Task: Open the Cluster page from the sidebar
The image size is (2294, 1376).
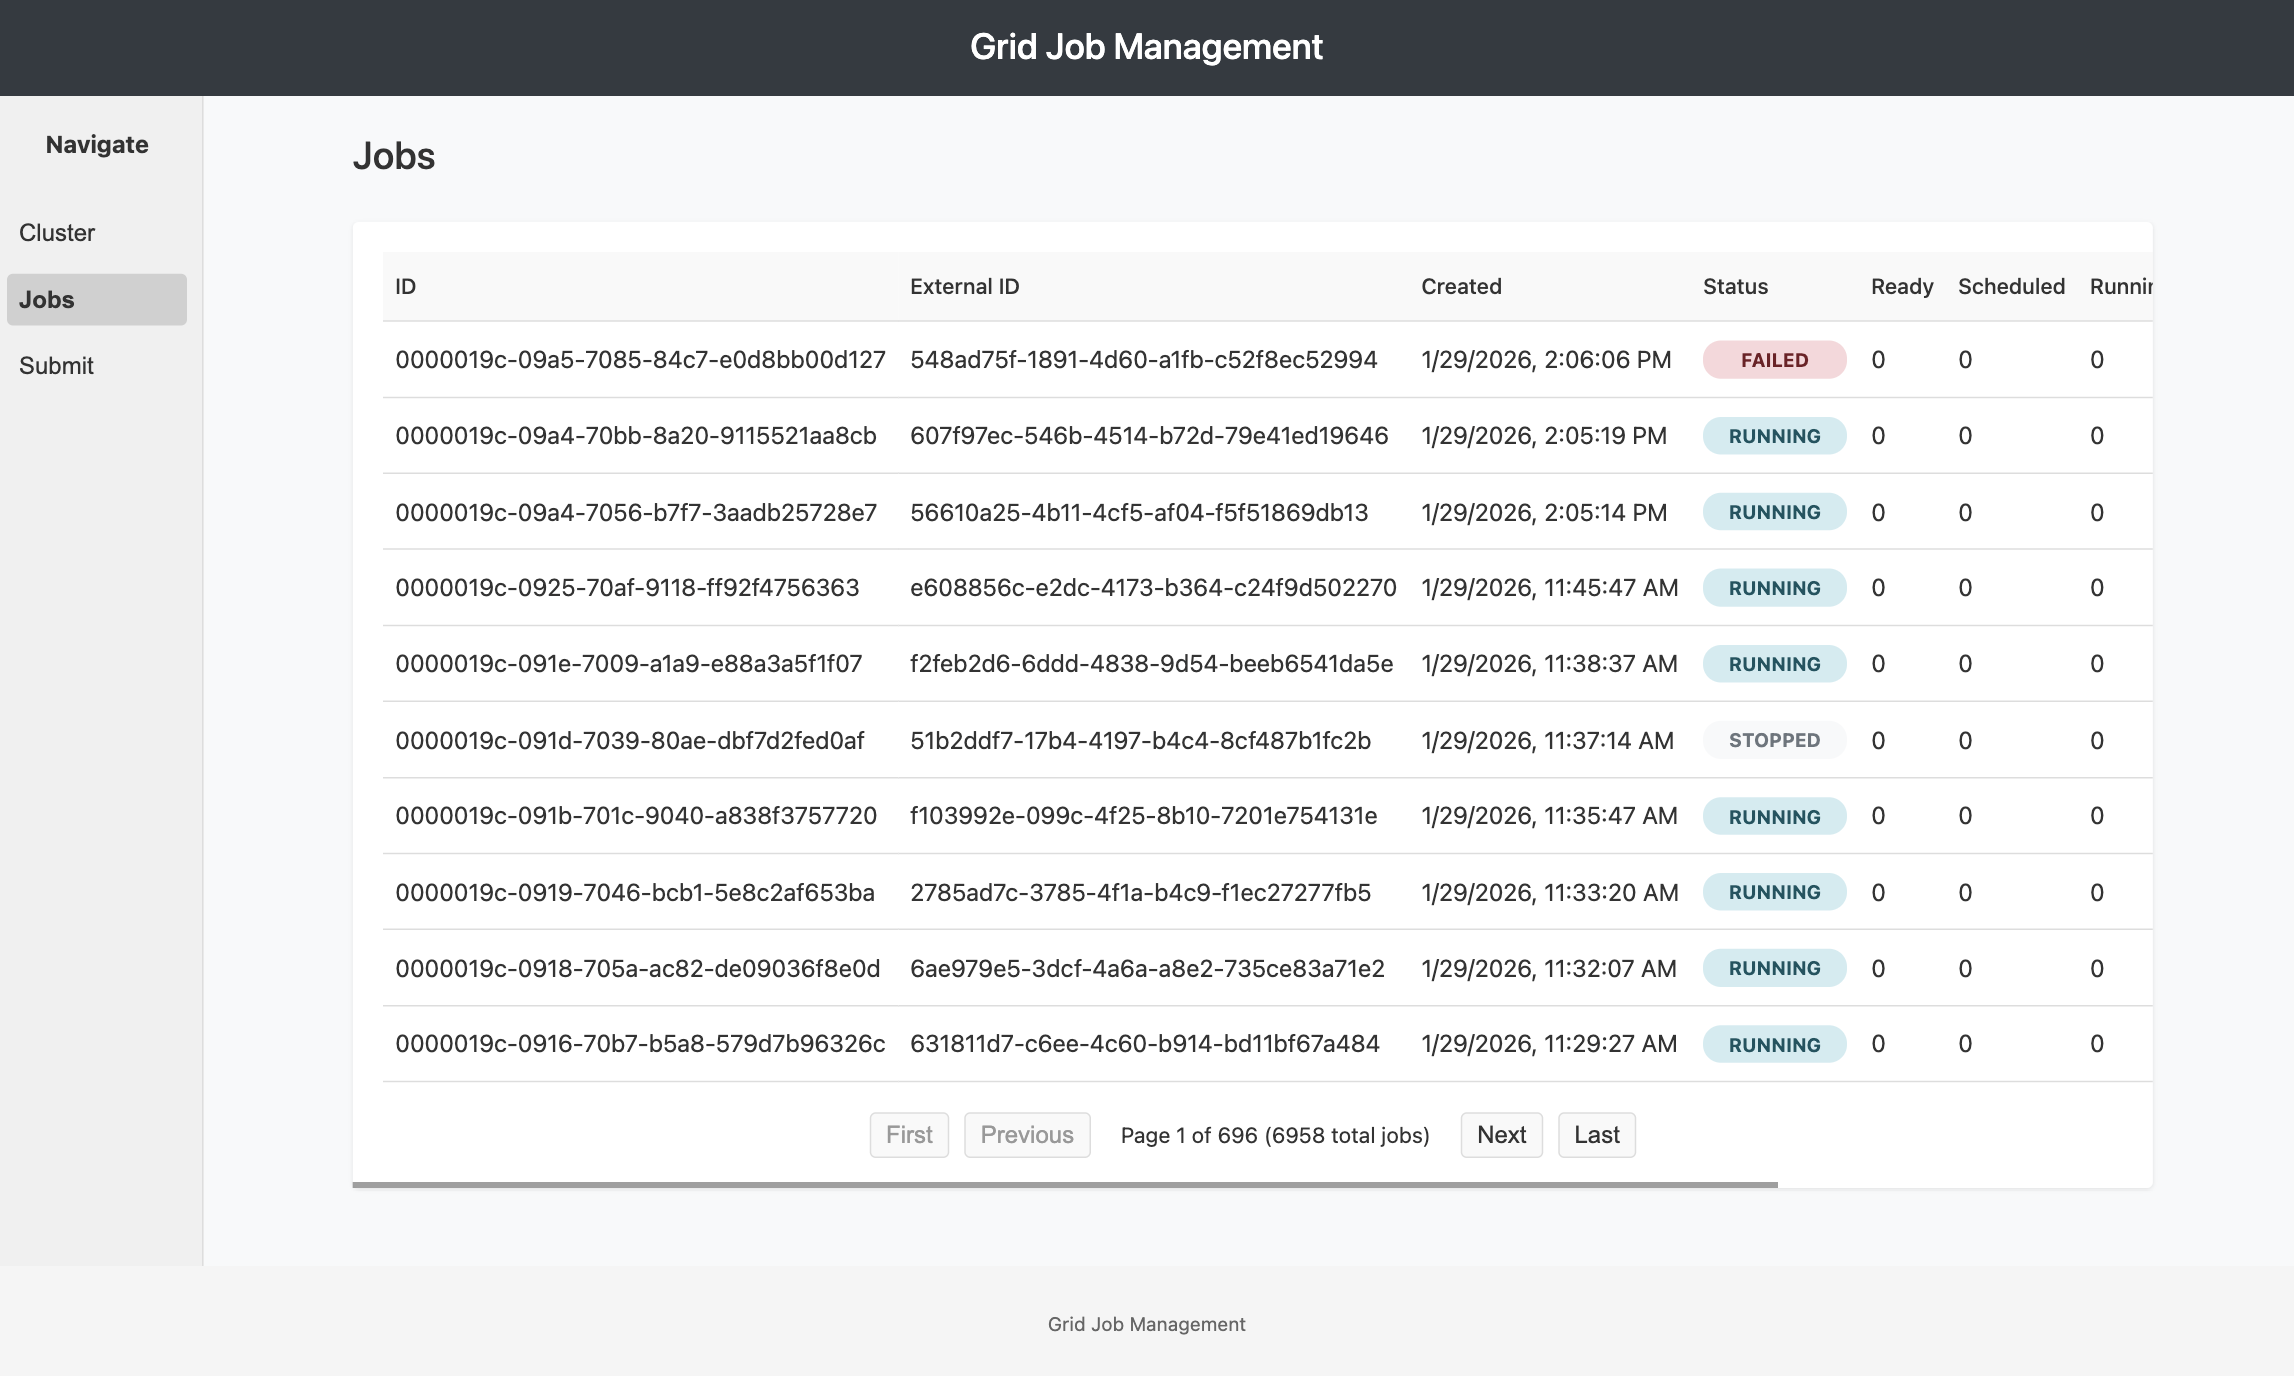Action: (x=57, y=232)
